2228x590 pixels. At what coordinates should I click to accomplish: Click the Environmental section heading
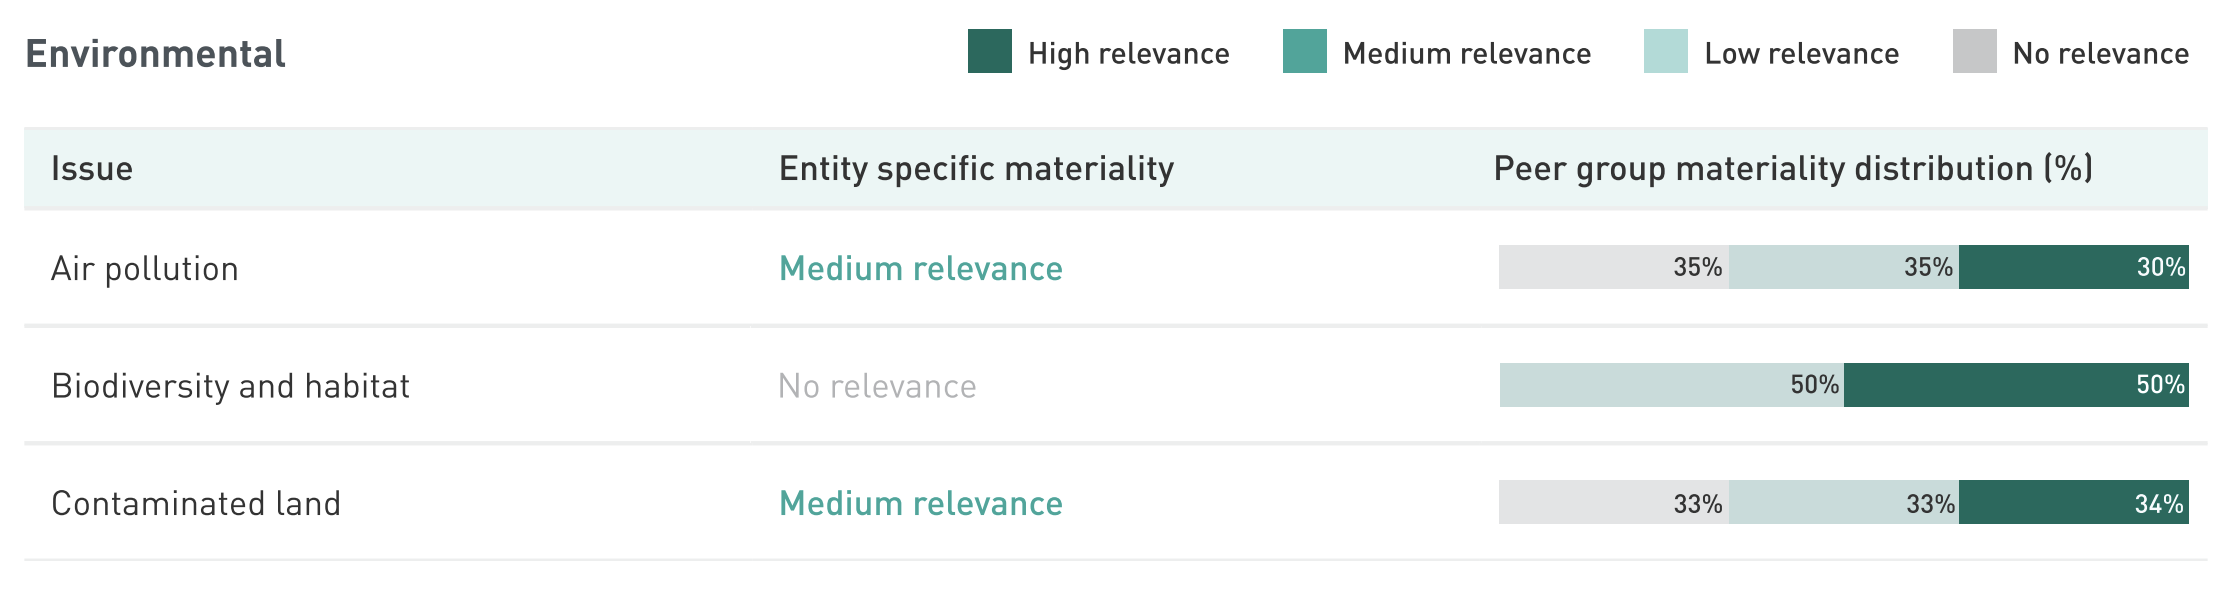click(x=155, y=54)
